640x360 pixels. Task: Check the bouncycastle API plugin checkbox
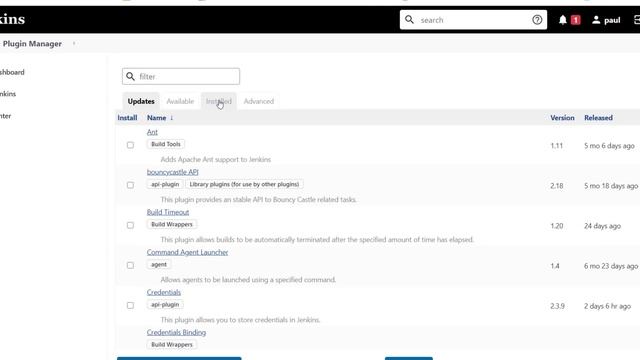[130, 185]
